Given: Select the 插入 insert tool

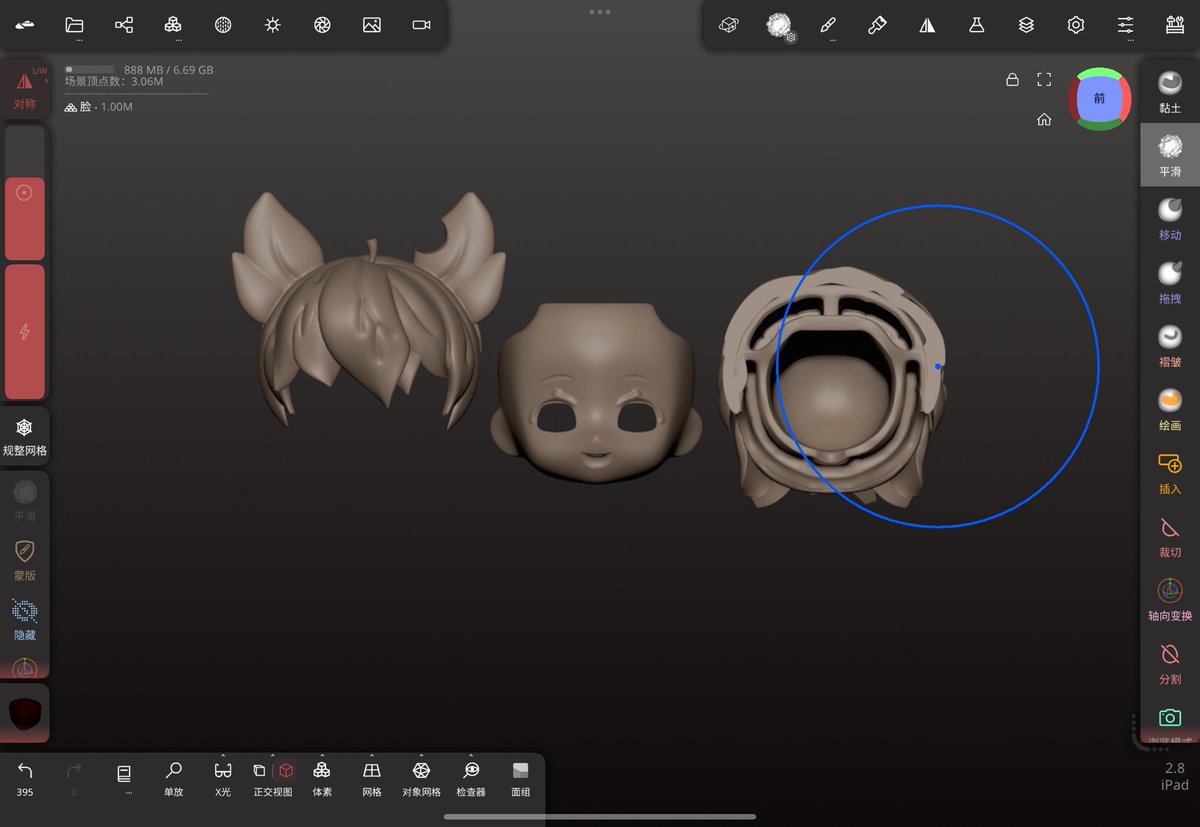Looking at the screenshot, I should click(x=1170, y=472).
